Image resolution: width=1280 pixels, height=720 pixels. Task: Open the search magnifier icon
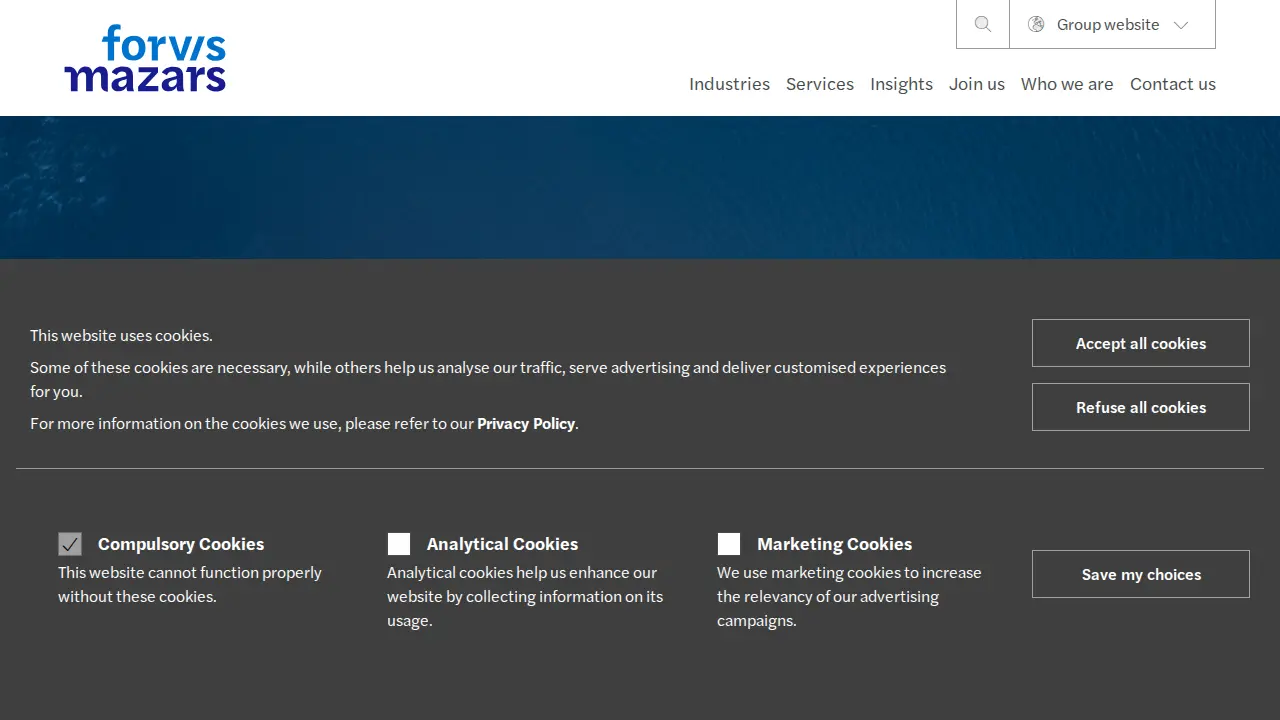983,24
